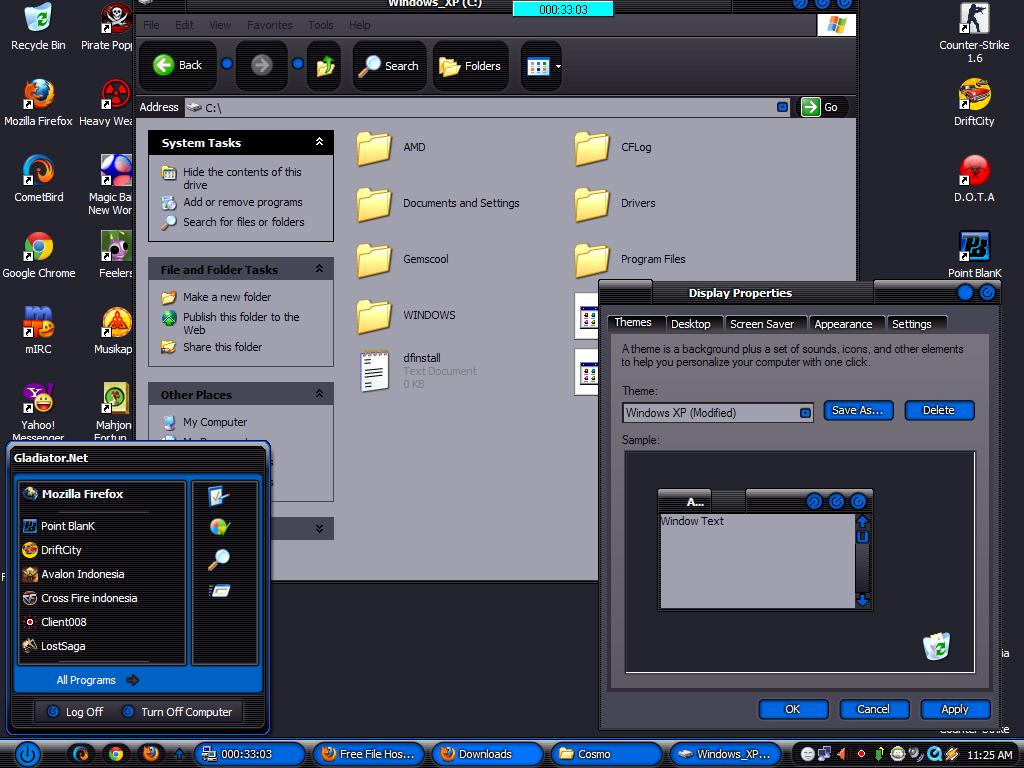The height and width of the screenshot is (768, 1024).
Task: Open Recycle Bin desktop icon
Action: [x=38, y=26]
